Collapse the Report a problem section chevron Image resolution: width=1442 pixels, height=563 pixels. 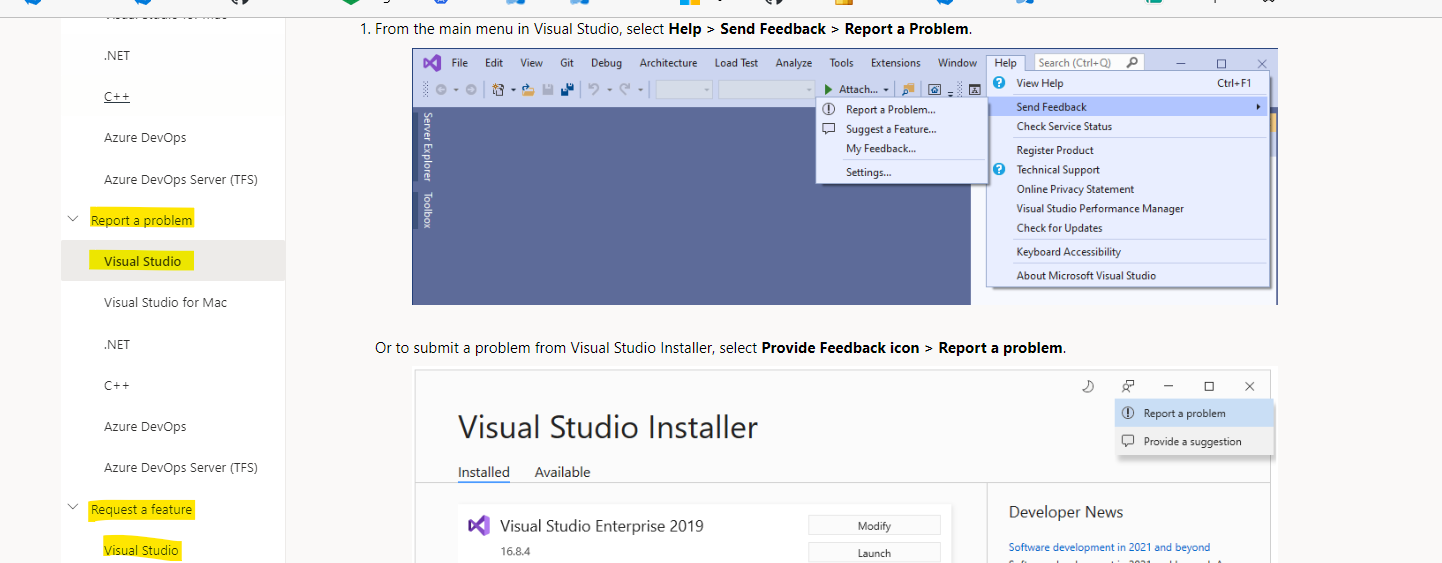coord(72,219)
